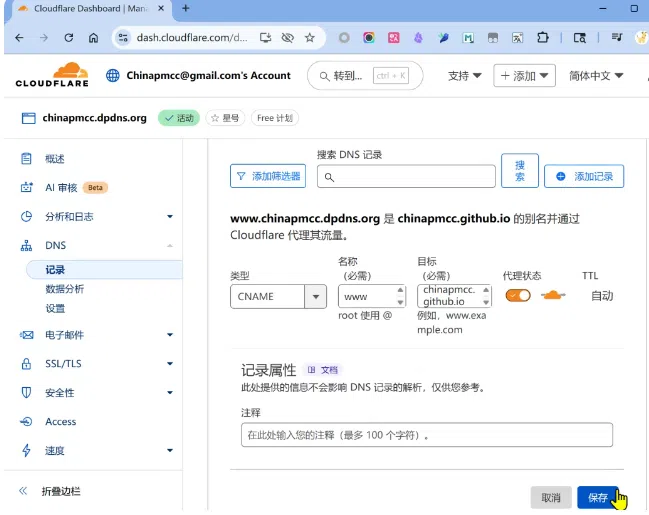This screenshot has height=515, width=649.
Task: Click the site info icon in address bar
Action: [x=123, y=38]
